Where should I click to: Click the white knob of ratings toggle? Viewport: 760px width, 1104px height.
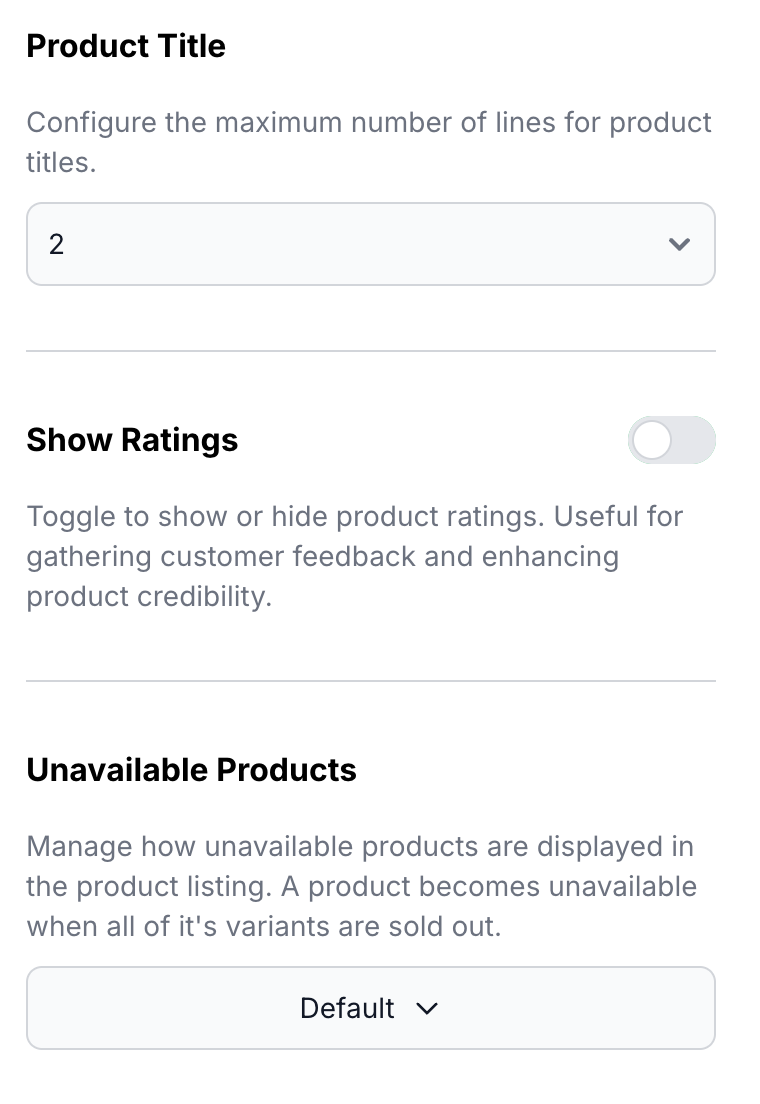[x=652, y=440]
